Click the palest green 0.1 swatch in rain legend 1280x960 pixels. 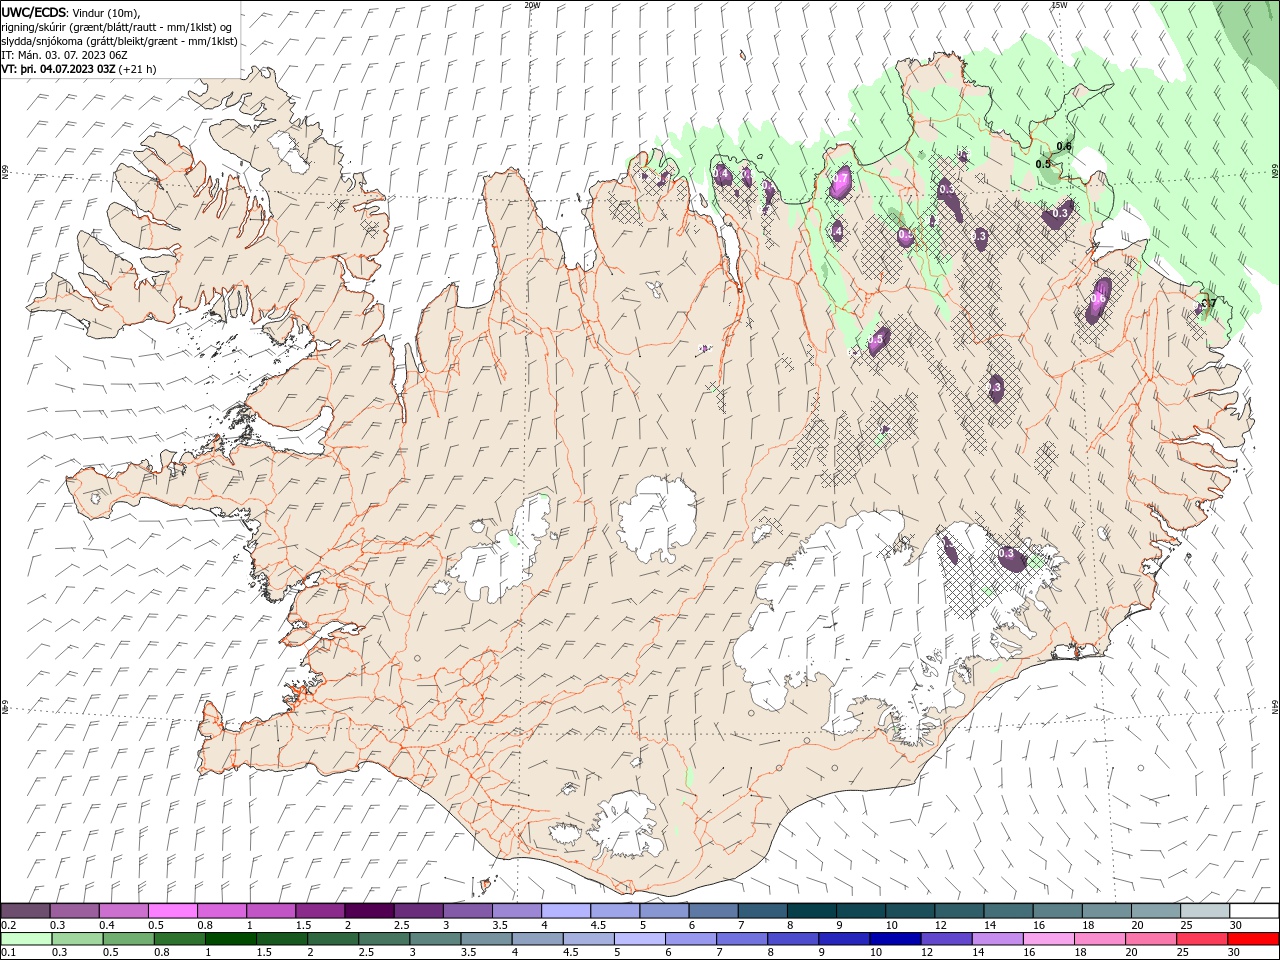[x=26, y=939]
